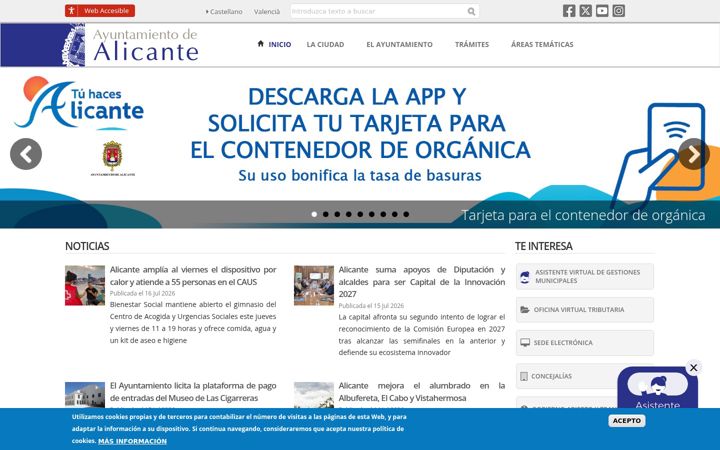This screenshot has height=450, width=720.
Task: Accept cookies with the Acepto button
Action: (x=627, y=421)
